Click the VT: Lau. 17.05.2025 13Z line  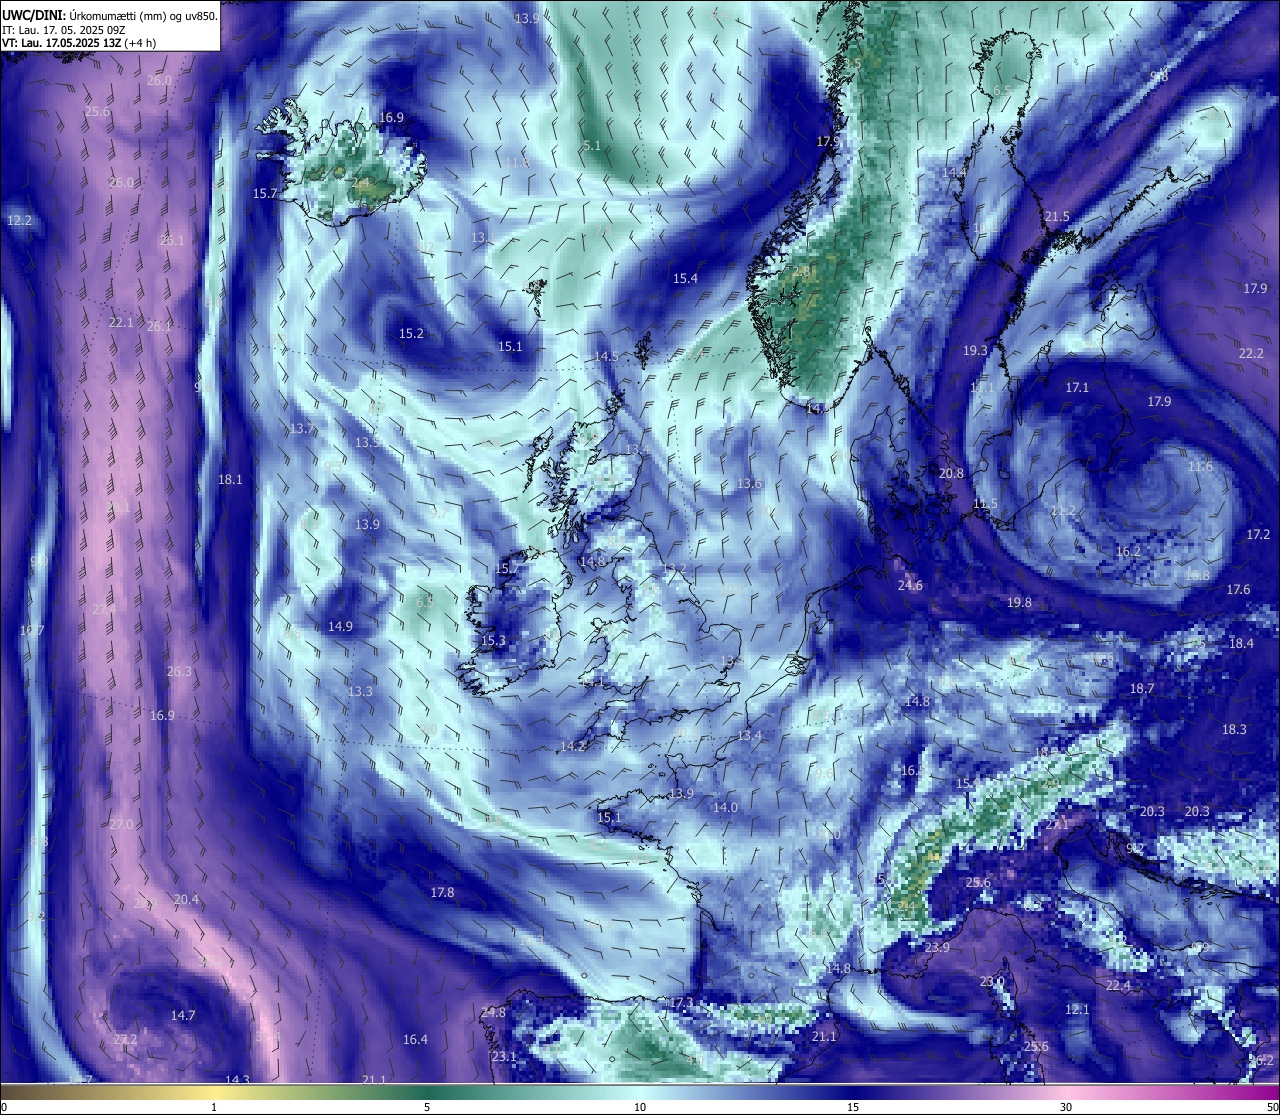78,43
